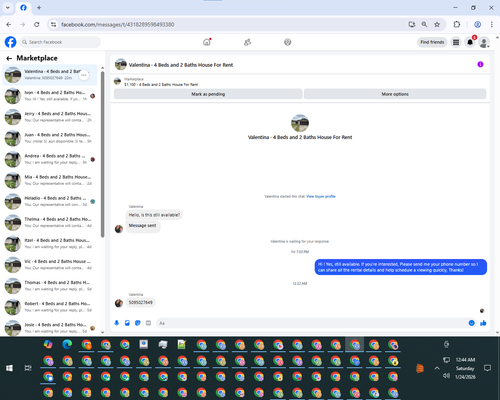Open a new browser tab
The height and width of the screenshot is (400, 500).
tap(39, 8)
